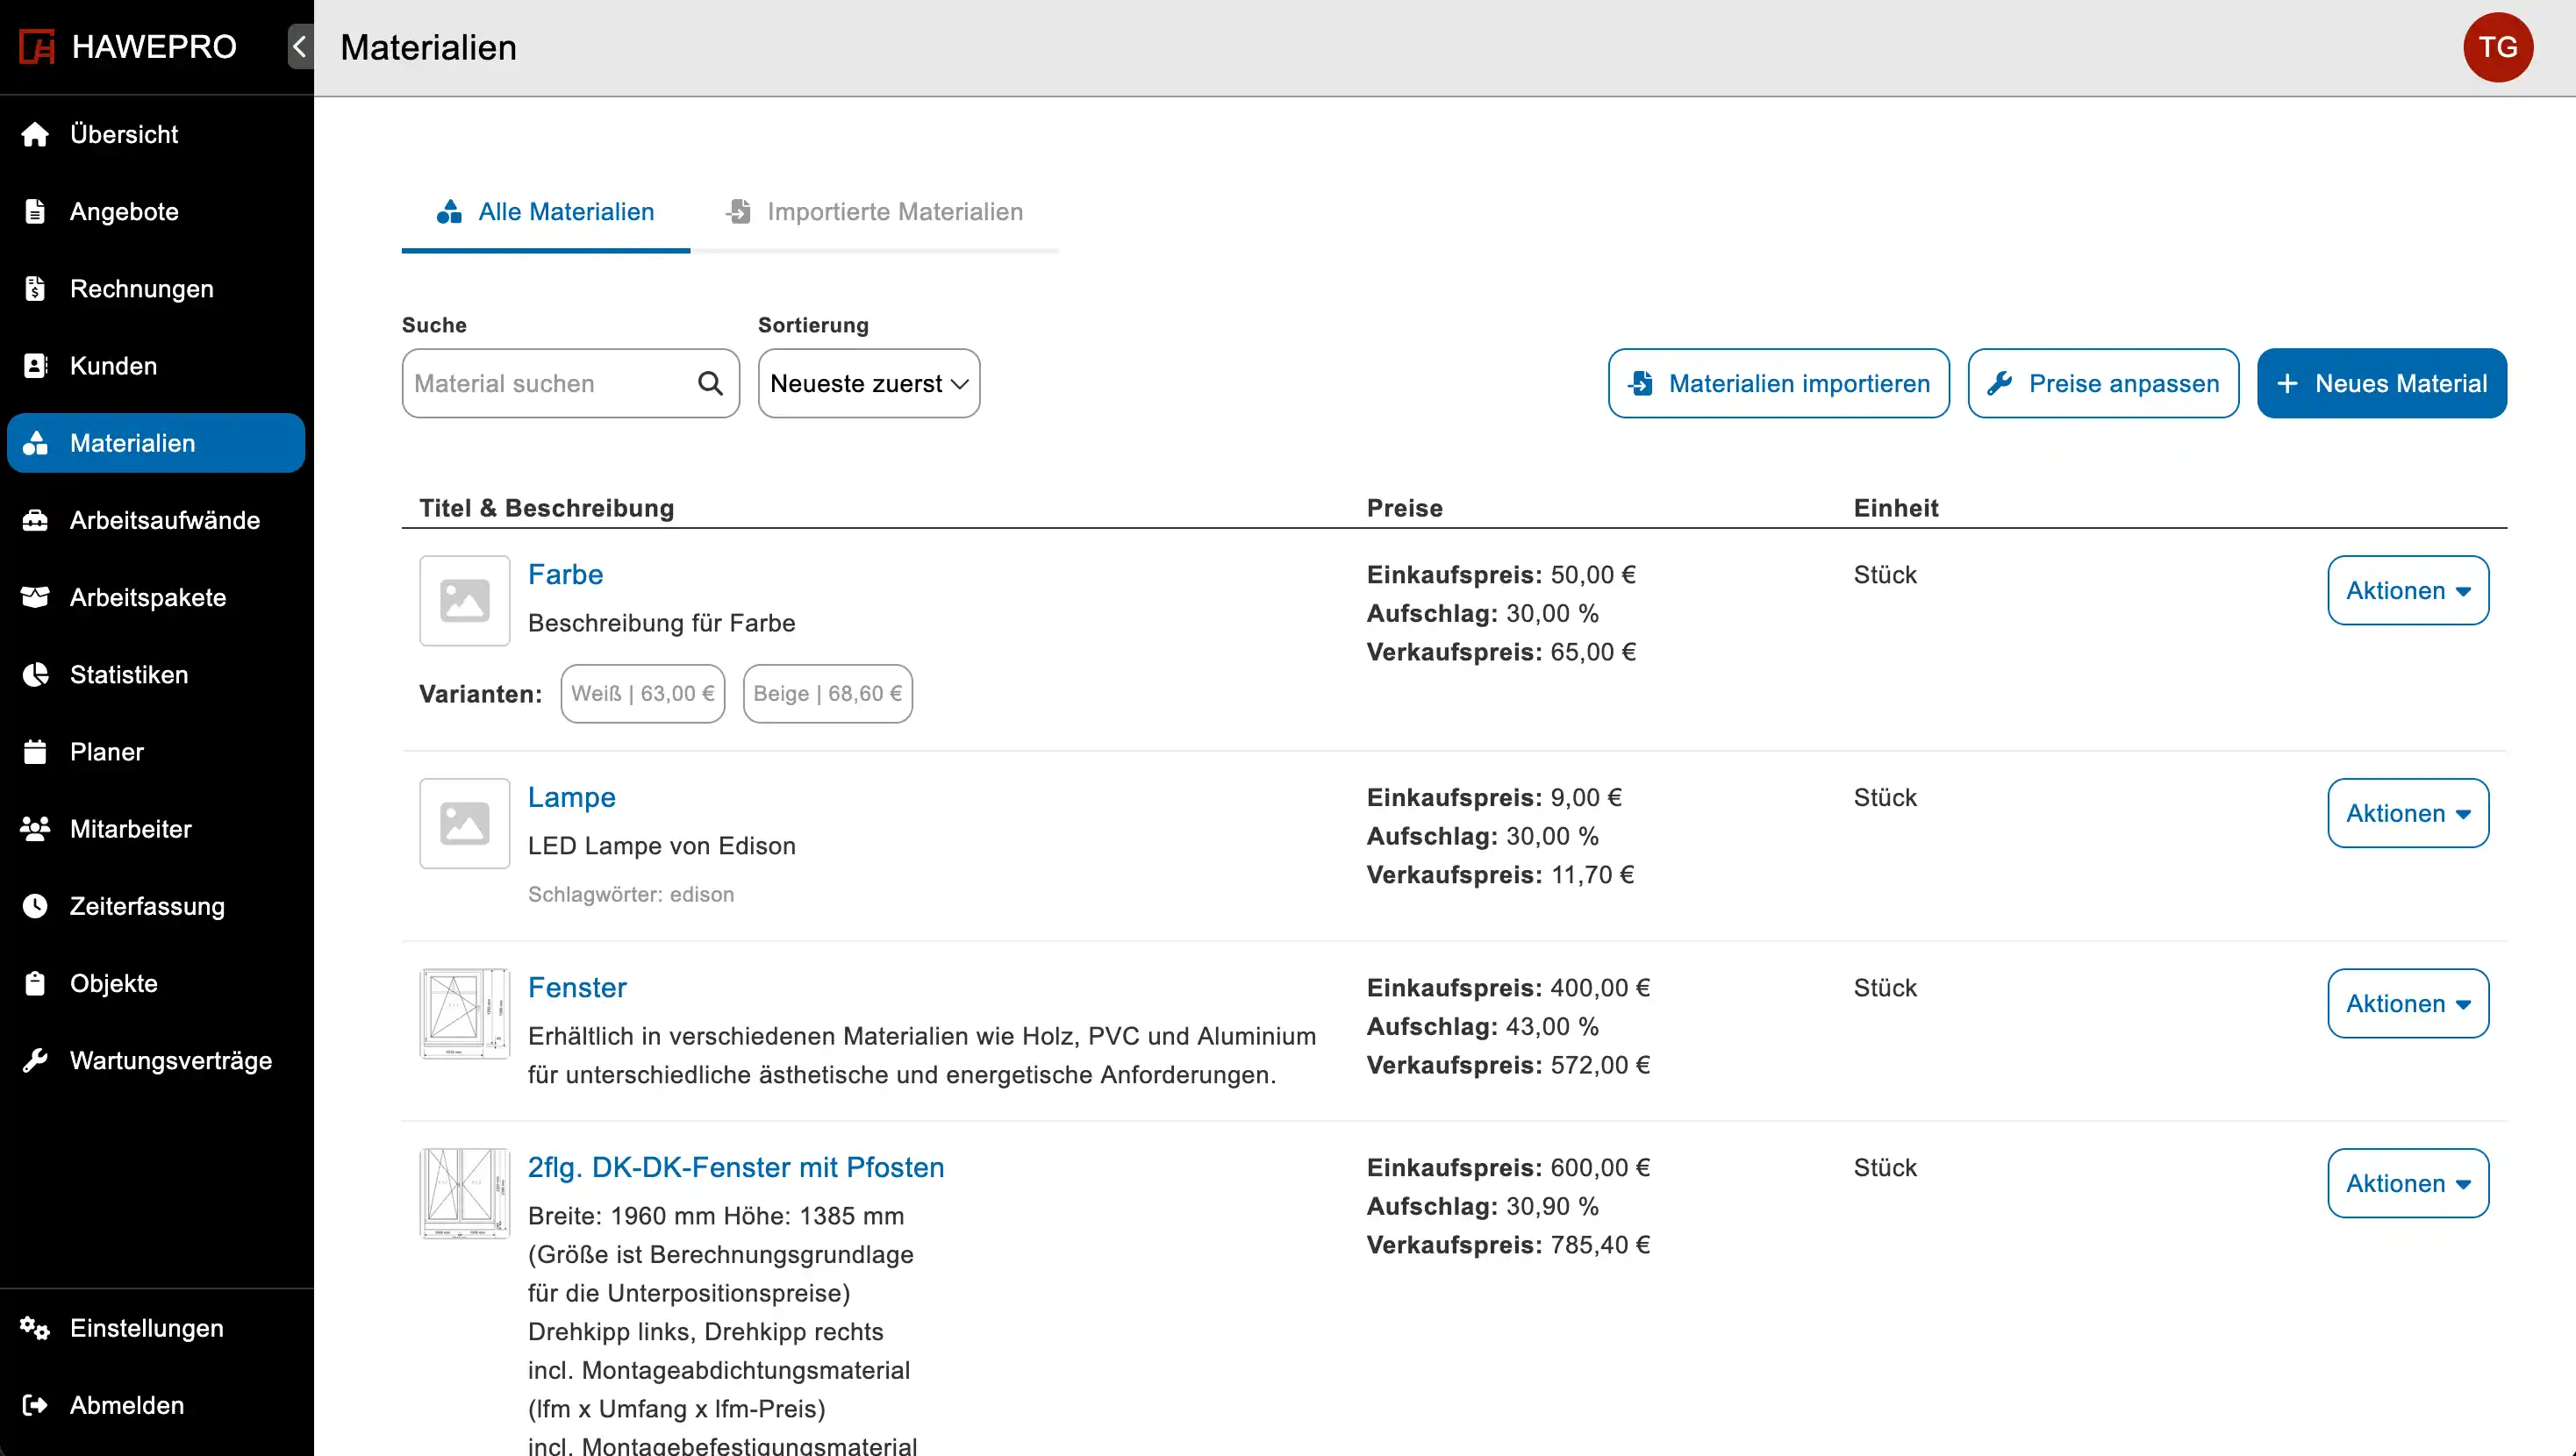Open the 2flg. DK-DK-Fenster mit Pfosten link
This screenshot has height=1456, width=2576.
[736, 1167]
